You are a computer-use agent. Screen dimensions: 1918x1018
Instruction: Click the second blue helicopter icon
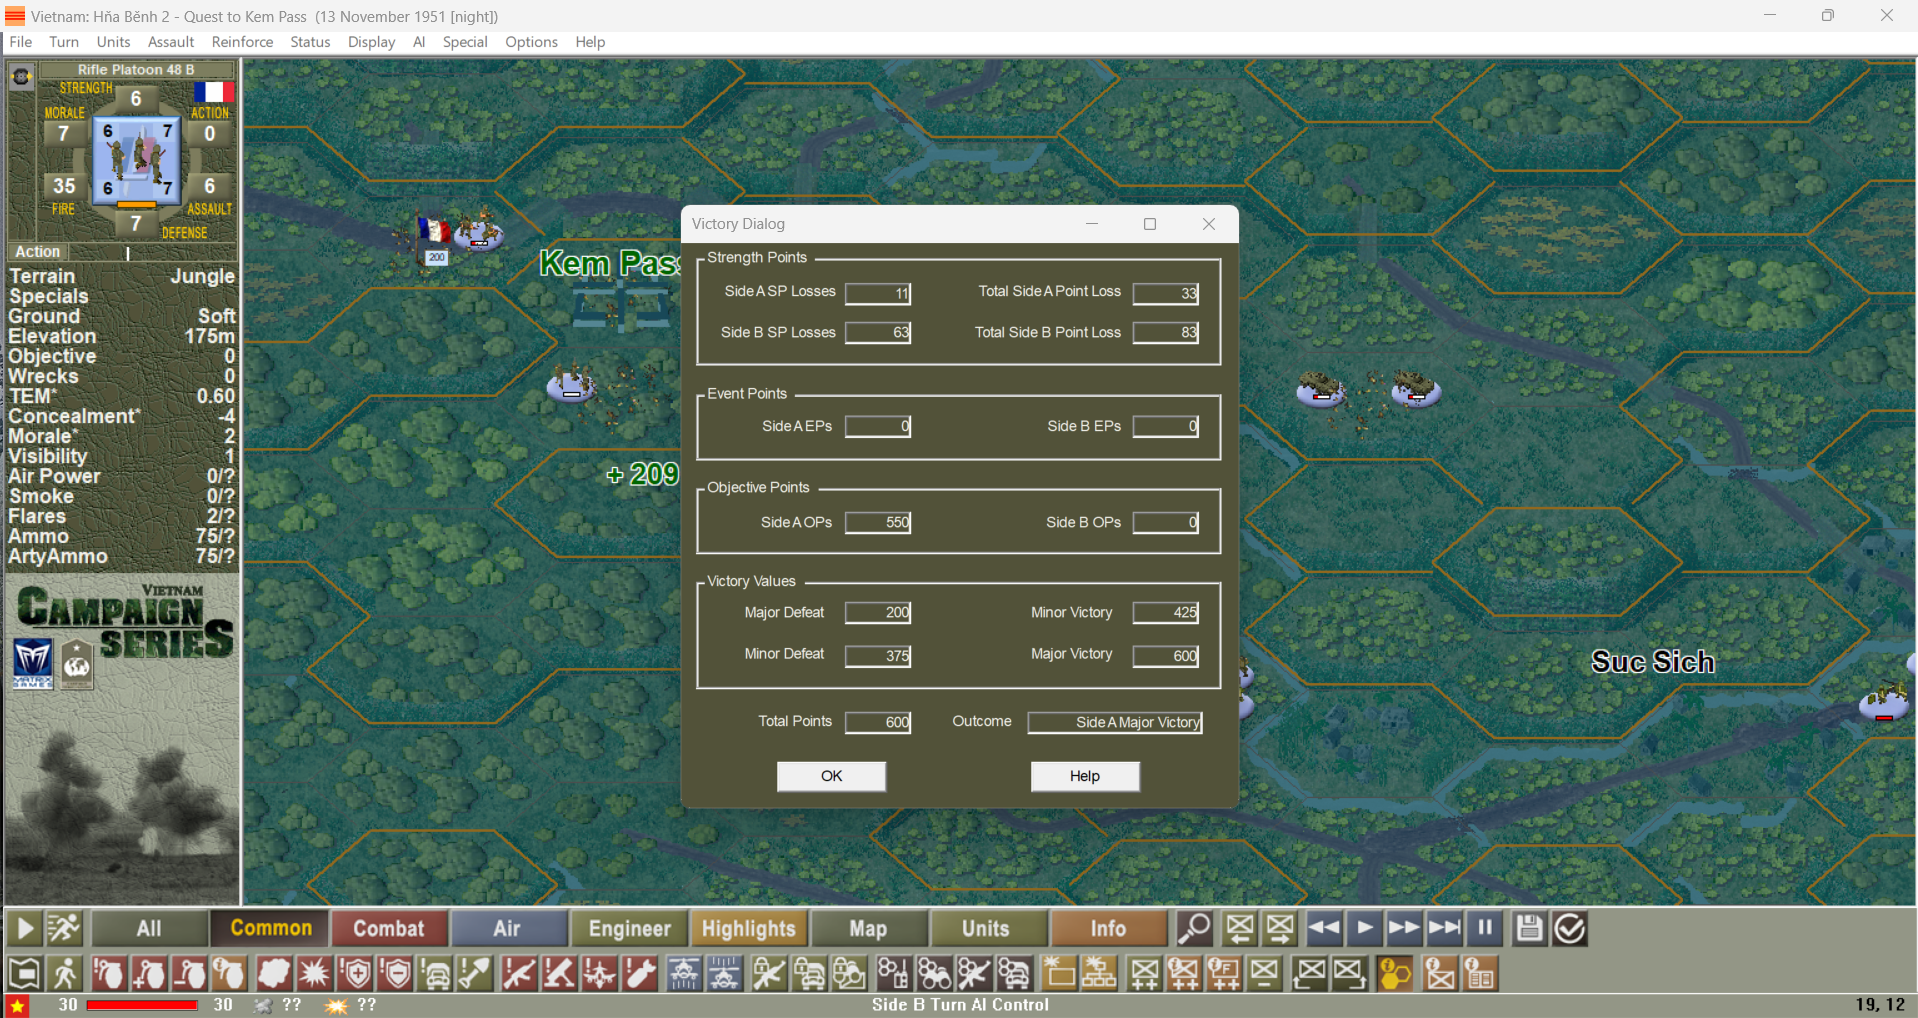tap(725, 973)
